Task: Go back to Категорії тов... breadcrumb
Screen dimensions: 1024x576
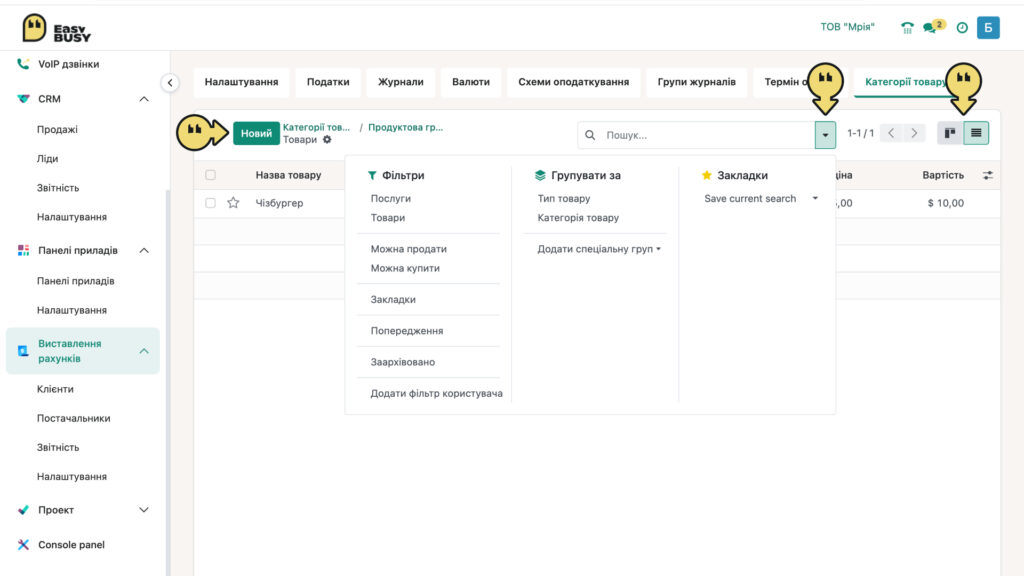Action: 316,127
